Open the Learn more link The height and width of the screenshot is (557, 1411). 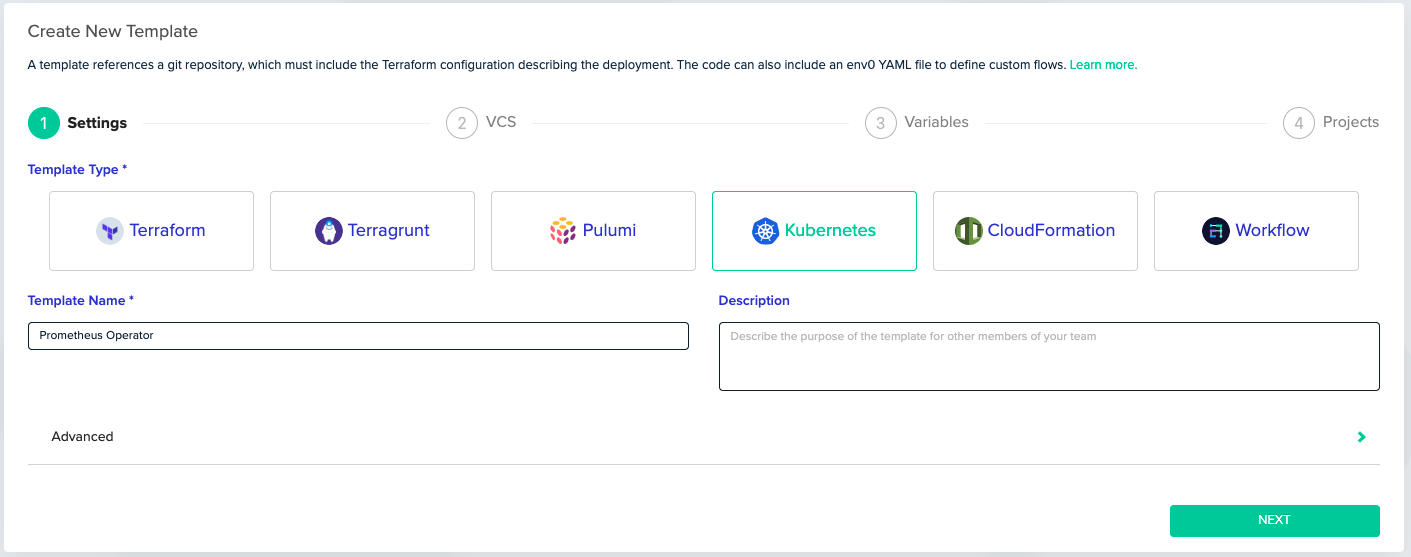(x=1103, y=65)
